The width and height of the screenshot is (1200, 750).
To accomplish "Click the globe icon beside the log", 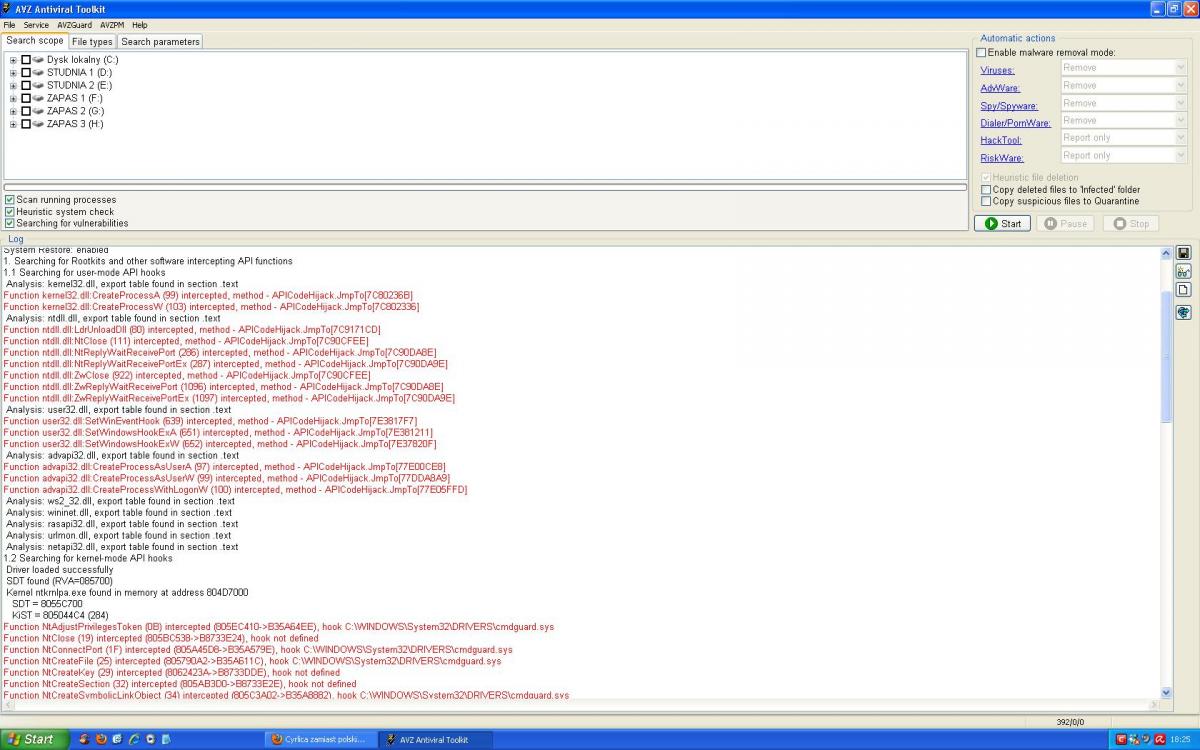I will pyautogui.click(x=1183, y=312).
